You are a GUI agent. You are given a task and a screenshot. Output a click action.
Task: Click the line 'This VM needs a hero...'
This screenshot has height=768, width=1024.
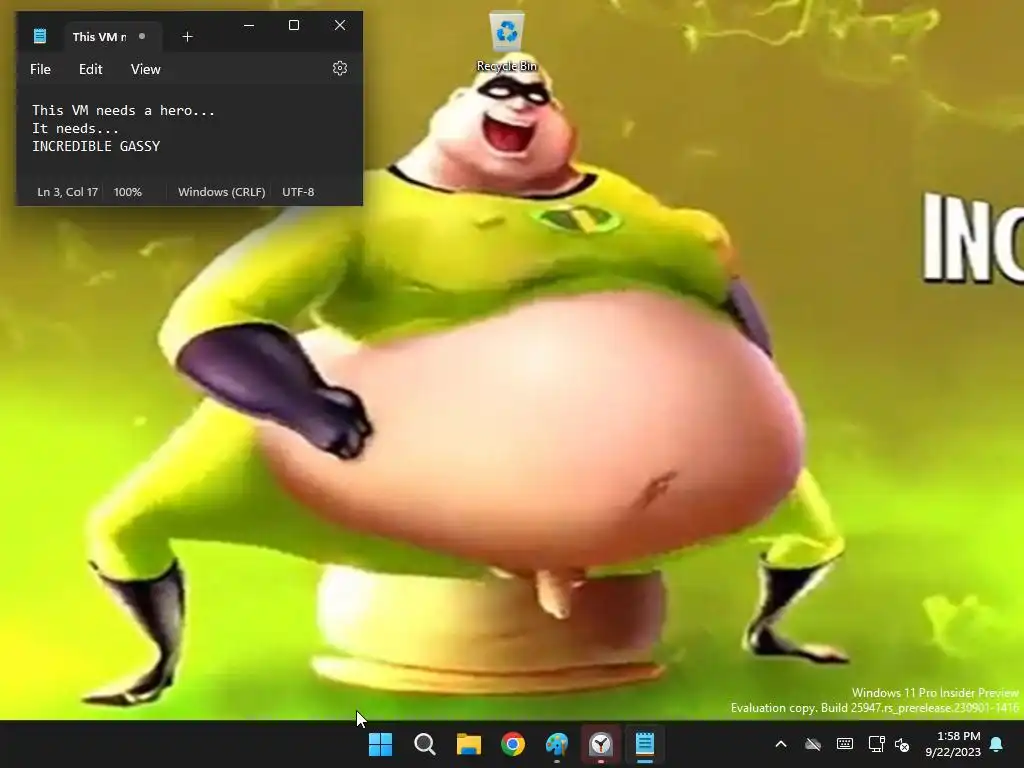[123, 110]
